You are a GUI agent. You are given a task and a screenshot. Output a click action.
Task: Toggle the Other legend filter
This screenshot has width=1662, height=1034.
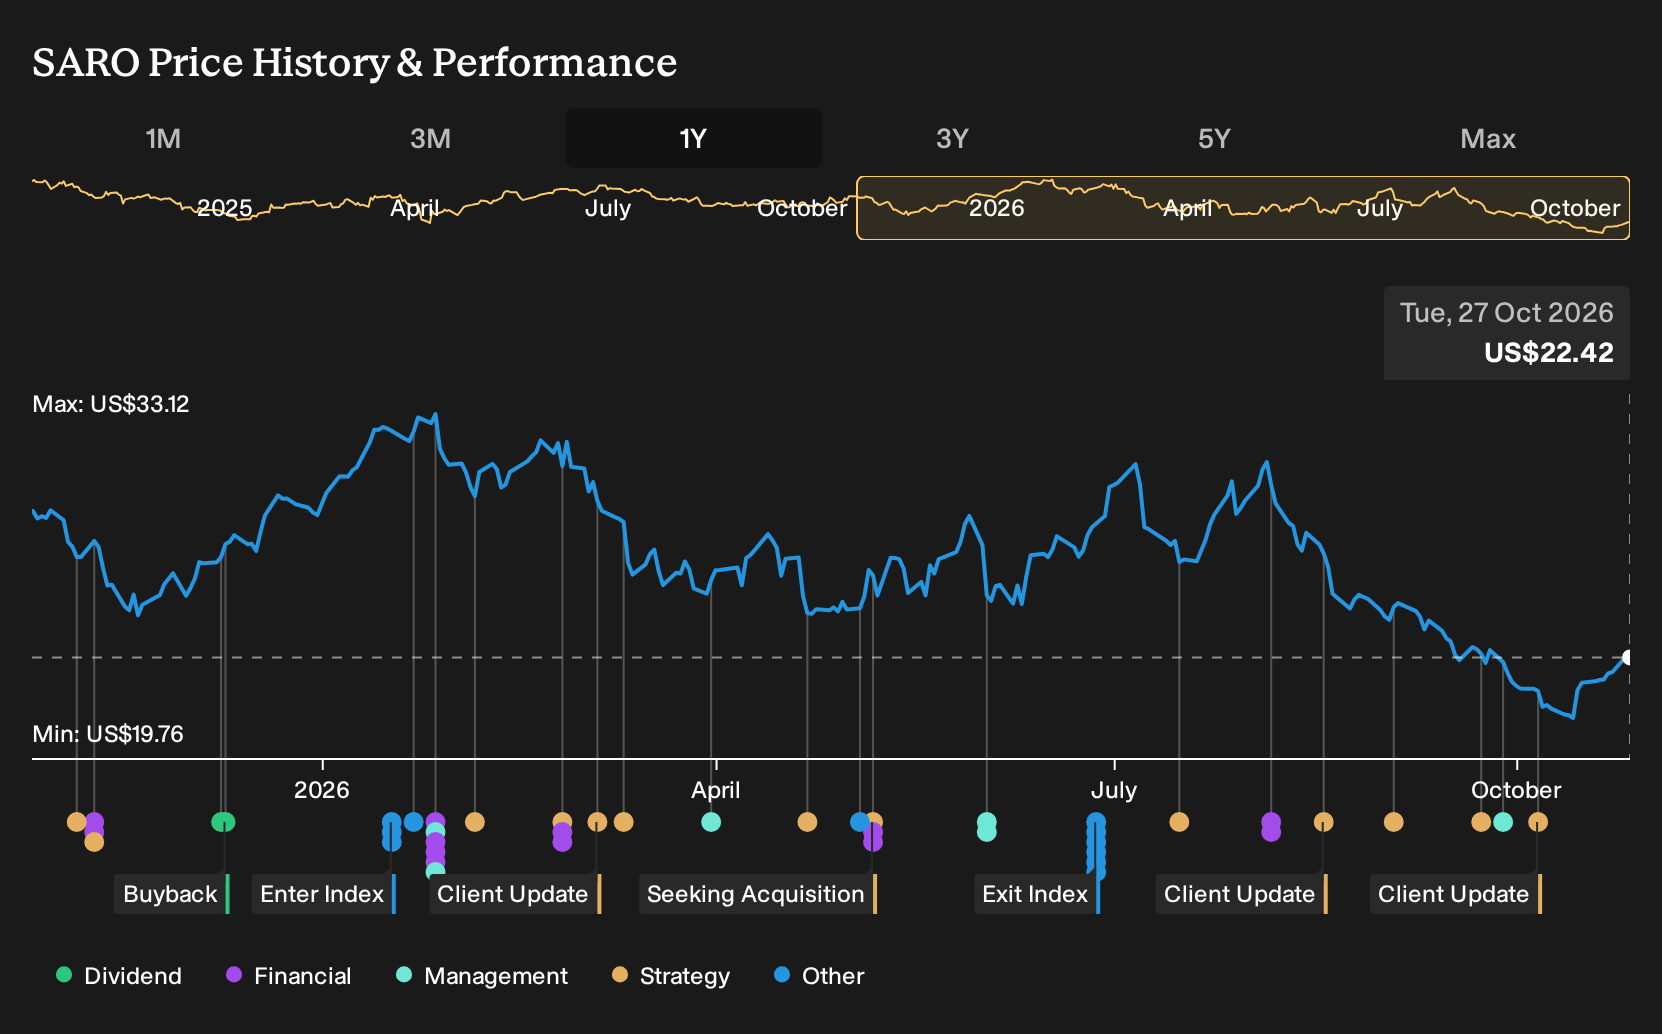pyautogui.click(x=819, y=976)
